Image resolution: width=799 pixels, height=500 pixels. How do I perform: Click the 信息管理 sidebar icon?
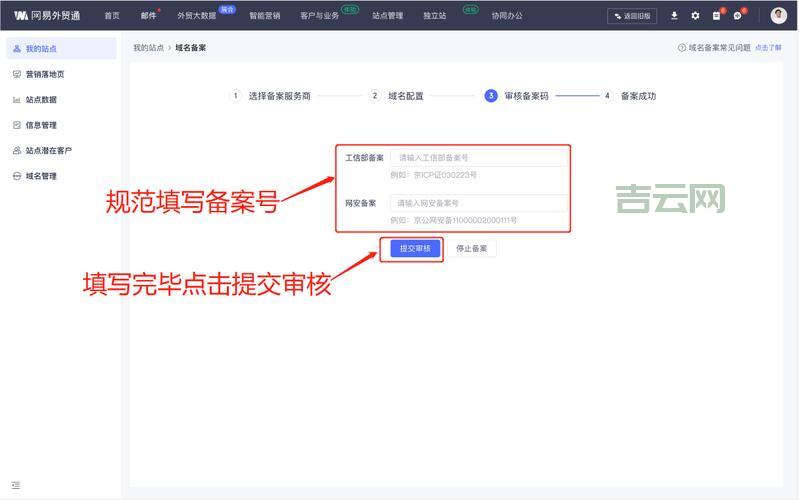point(17,125)
